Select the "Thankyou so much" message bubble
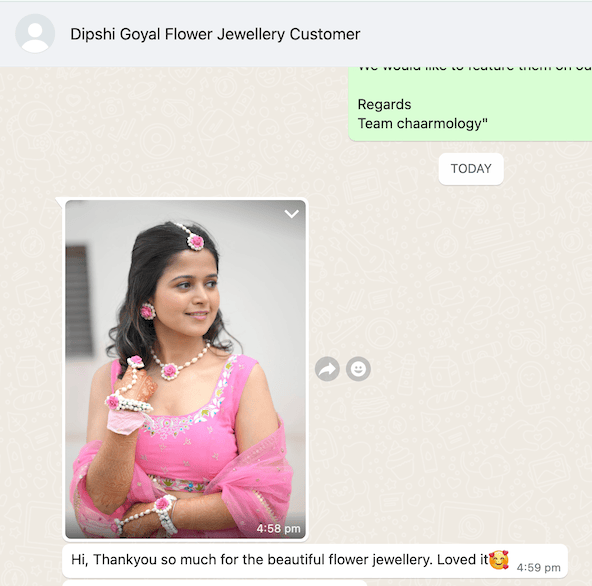 [x=314, y=561]
